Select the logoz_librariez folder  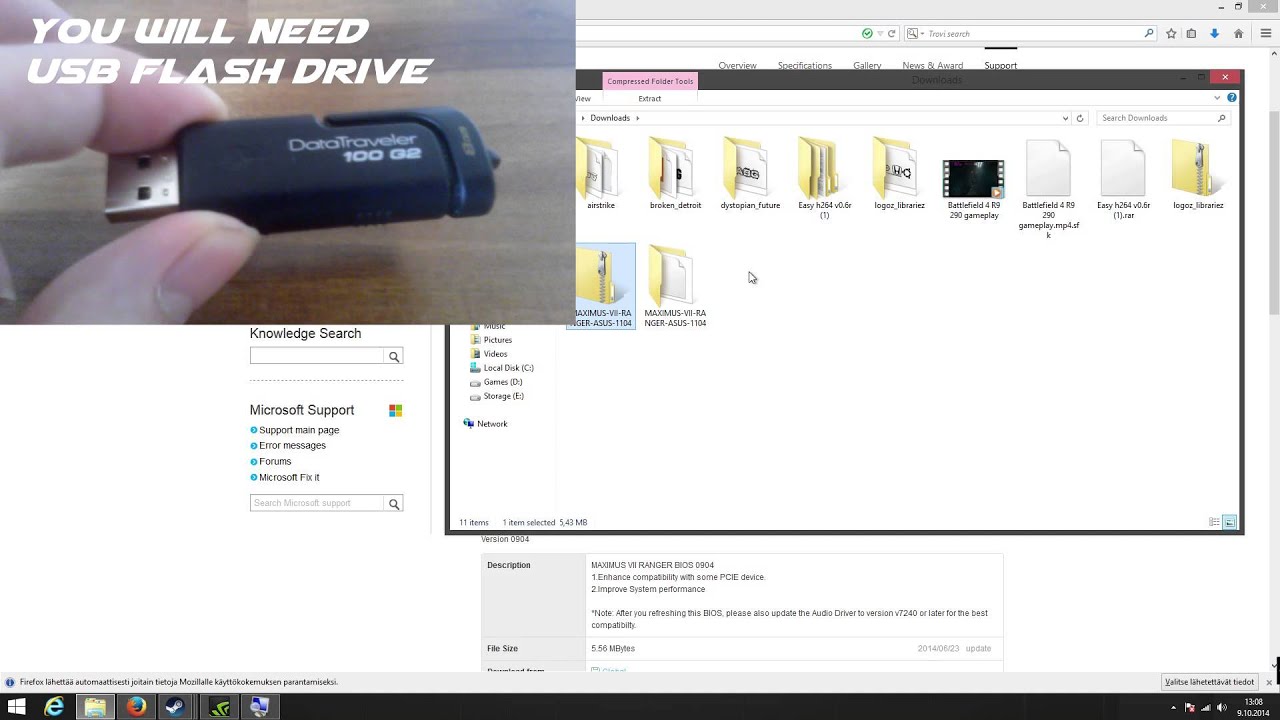click(899, 175)
